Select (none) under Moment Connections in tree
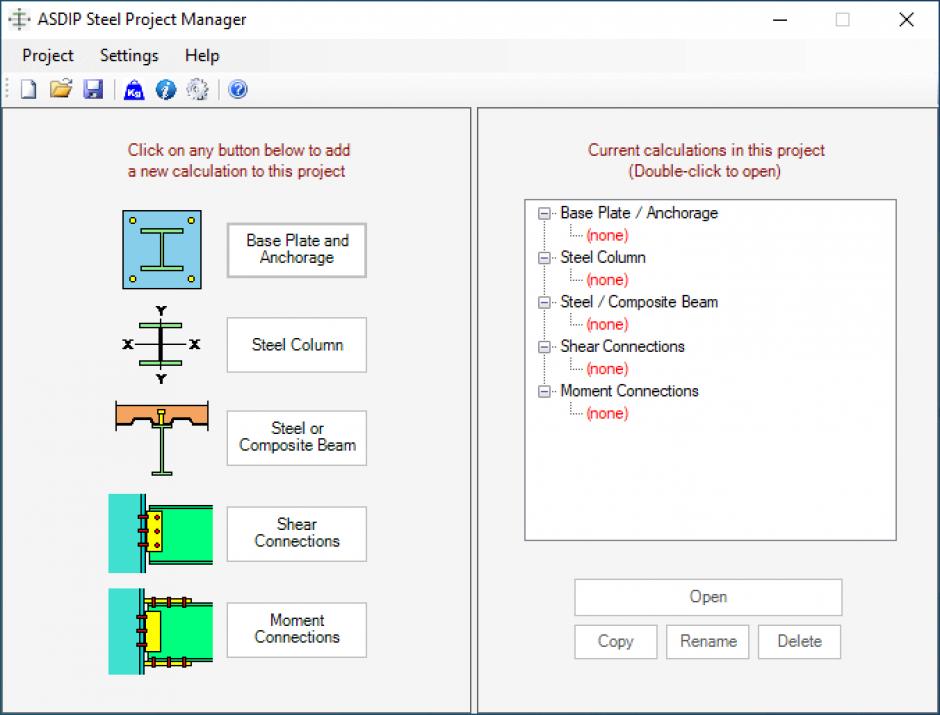The height and width of the screenshot is (715, 940). [607, 414]
